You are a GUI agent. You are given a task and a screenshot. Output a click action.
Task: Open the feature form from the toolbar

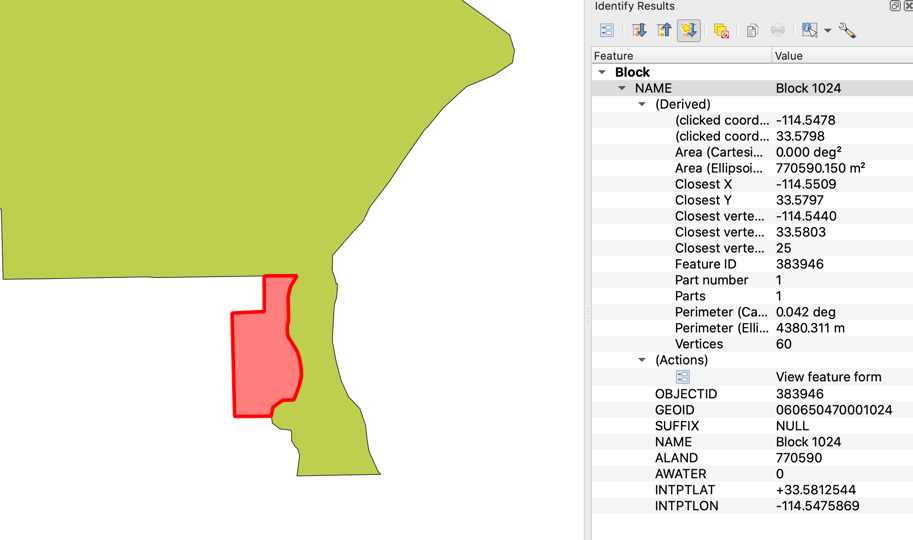[x=607, y=30]
